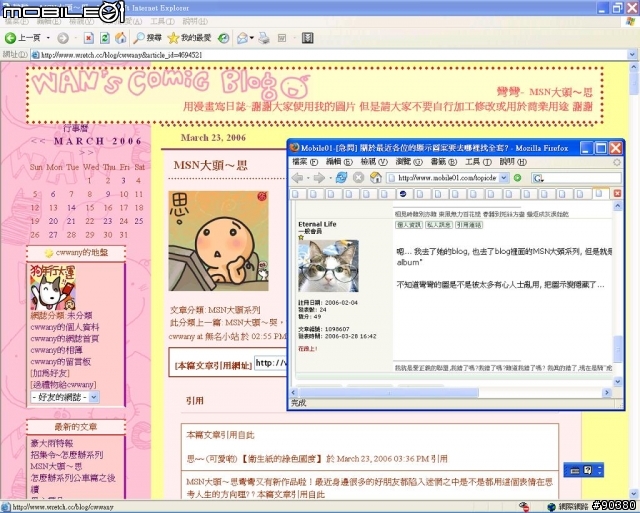Viewport: 640px width, 513px height.
Task: Open the Mail icon's dropdown arrow in IE
Action: [251, 38]
